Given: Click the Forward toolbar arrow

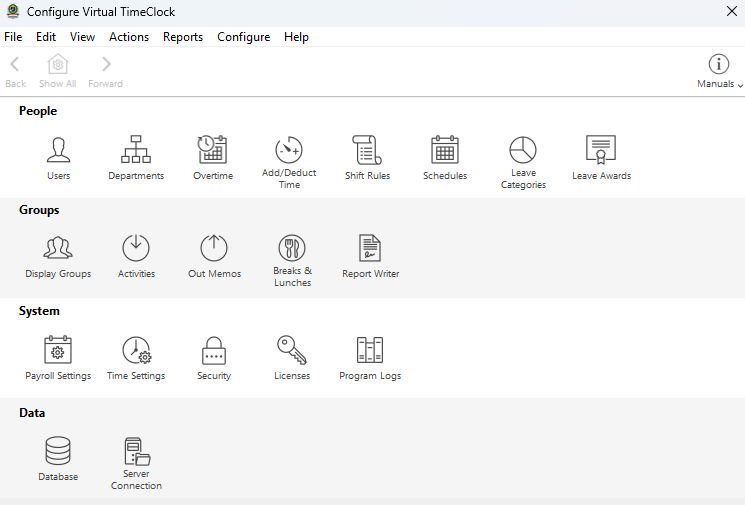Looking at the screenshot, I should click(105, 72).
